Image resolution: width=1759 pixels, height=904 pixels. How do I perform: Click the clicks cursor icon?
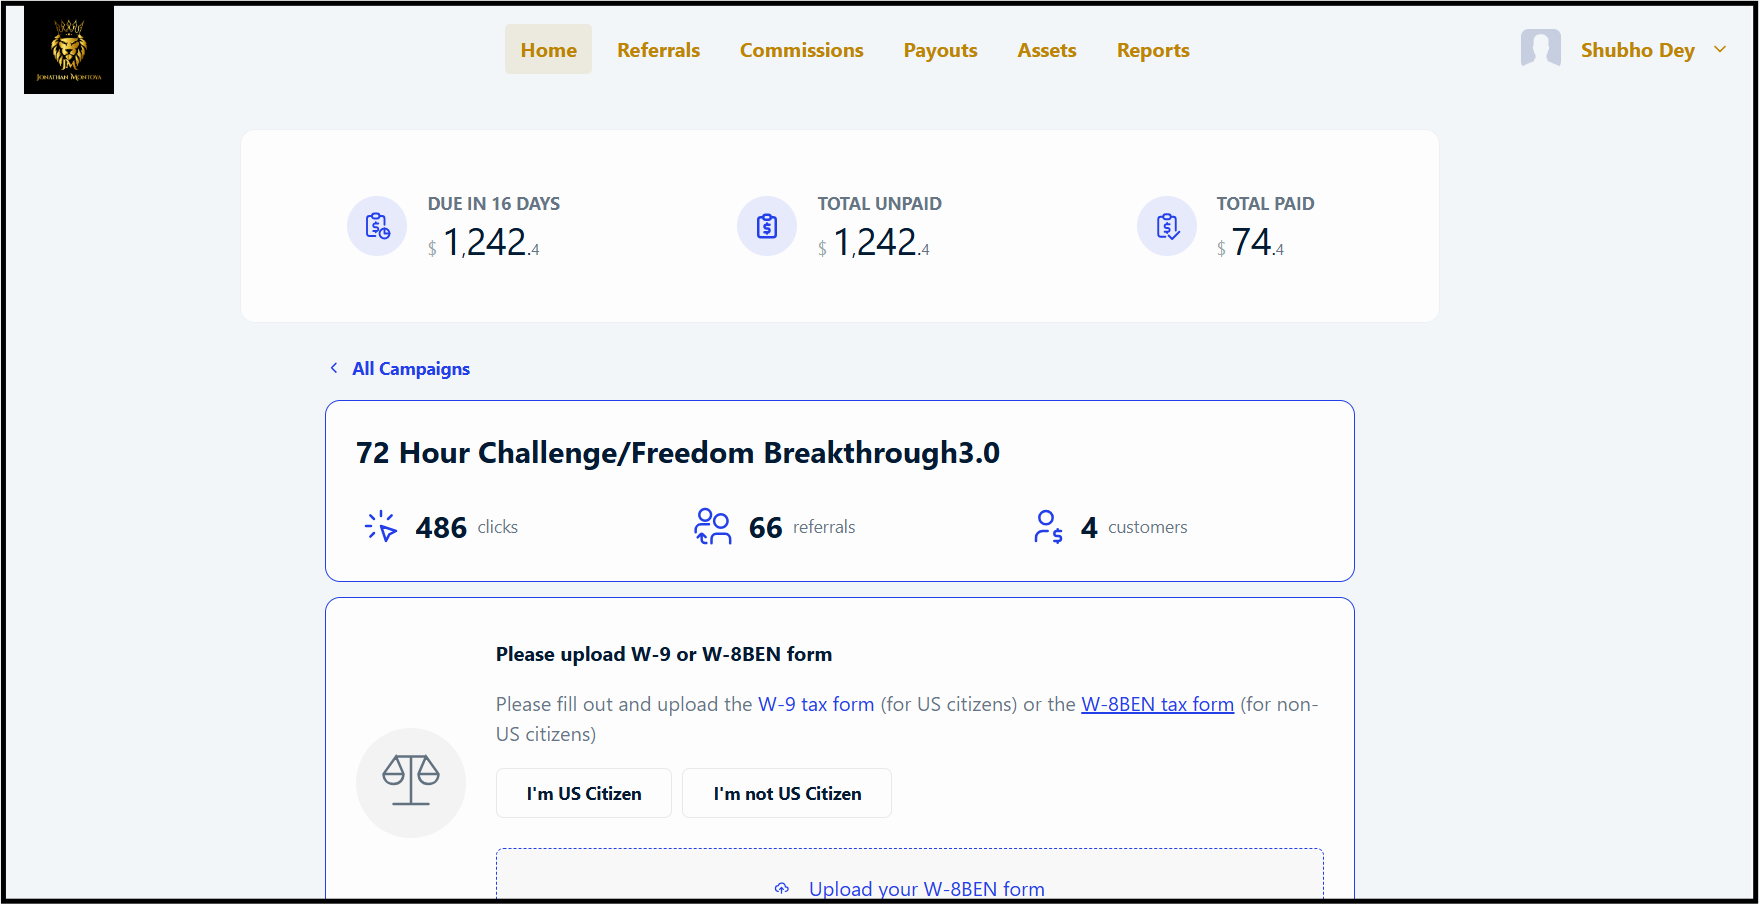point(381,526)
